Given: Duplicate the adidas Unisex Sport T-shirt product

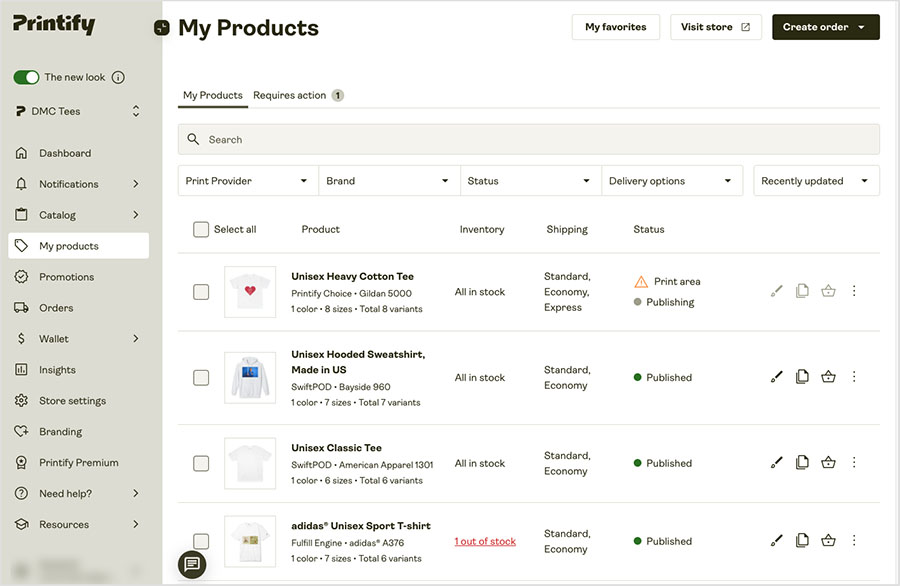Looking at the screenshot, I should [x=802, y=540].
